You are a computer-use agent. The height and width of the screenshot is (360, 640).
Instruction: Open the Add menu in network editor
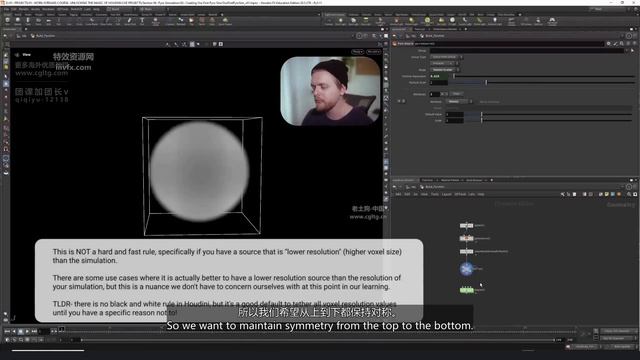[398, 194]
